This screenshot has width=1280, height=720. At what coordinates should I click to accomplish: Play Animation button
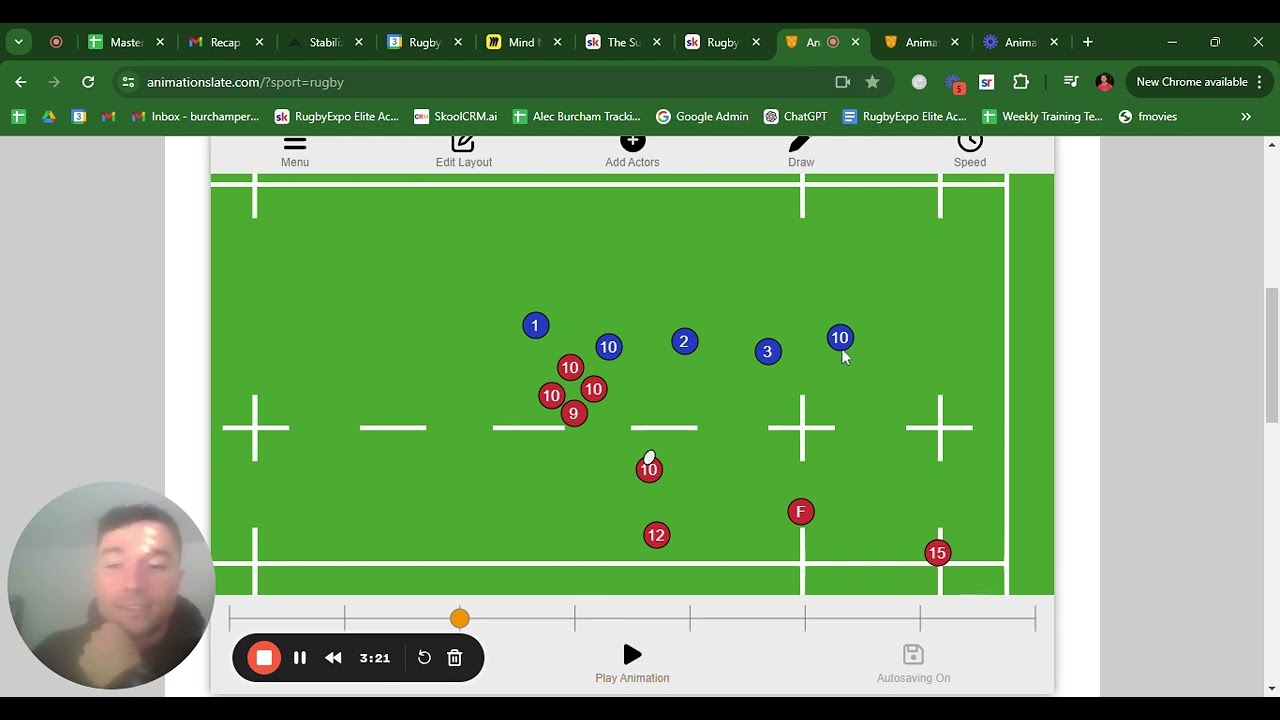[632, 663]
